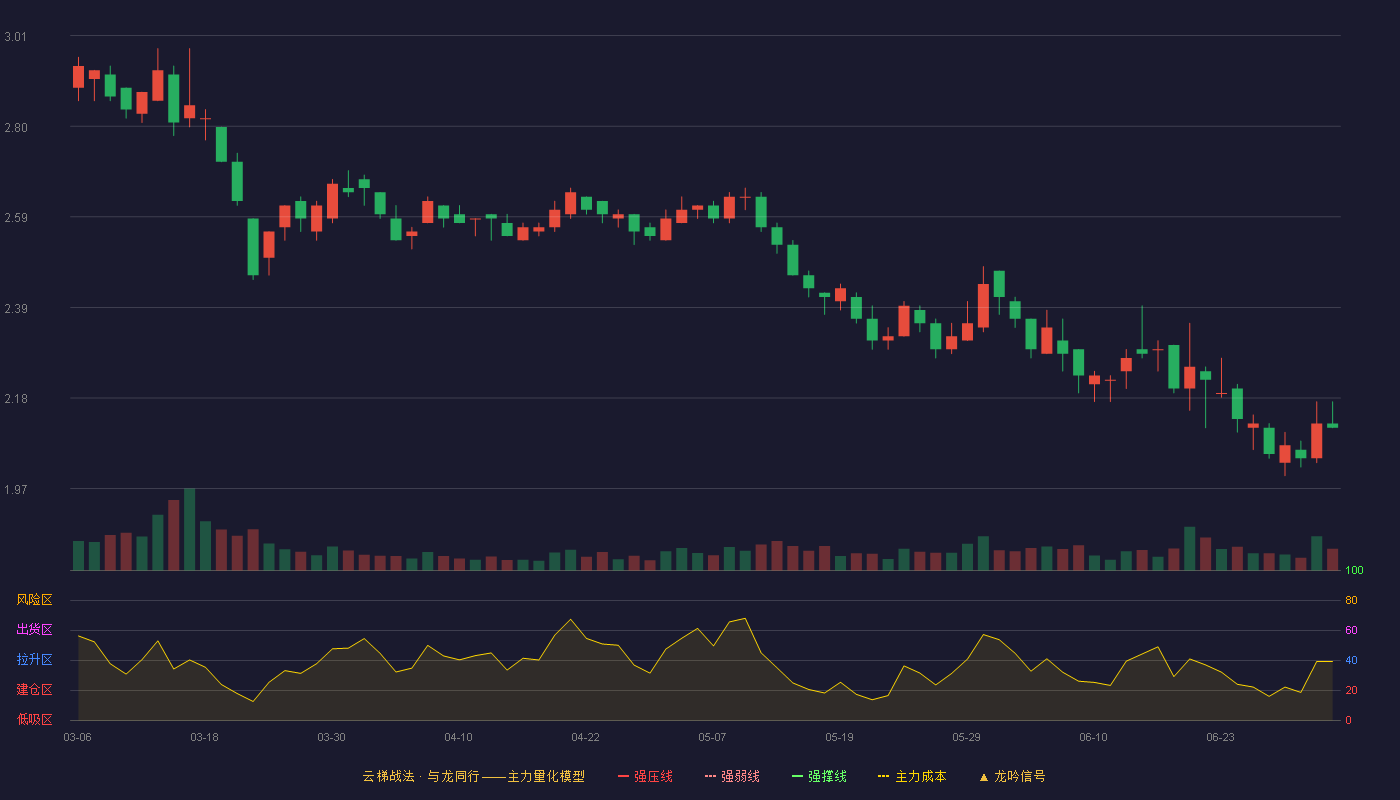This screenshot has width=1400, height=800.
Task: Toggle the 强压线 legend series
Action: [645, 776]
